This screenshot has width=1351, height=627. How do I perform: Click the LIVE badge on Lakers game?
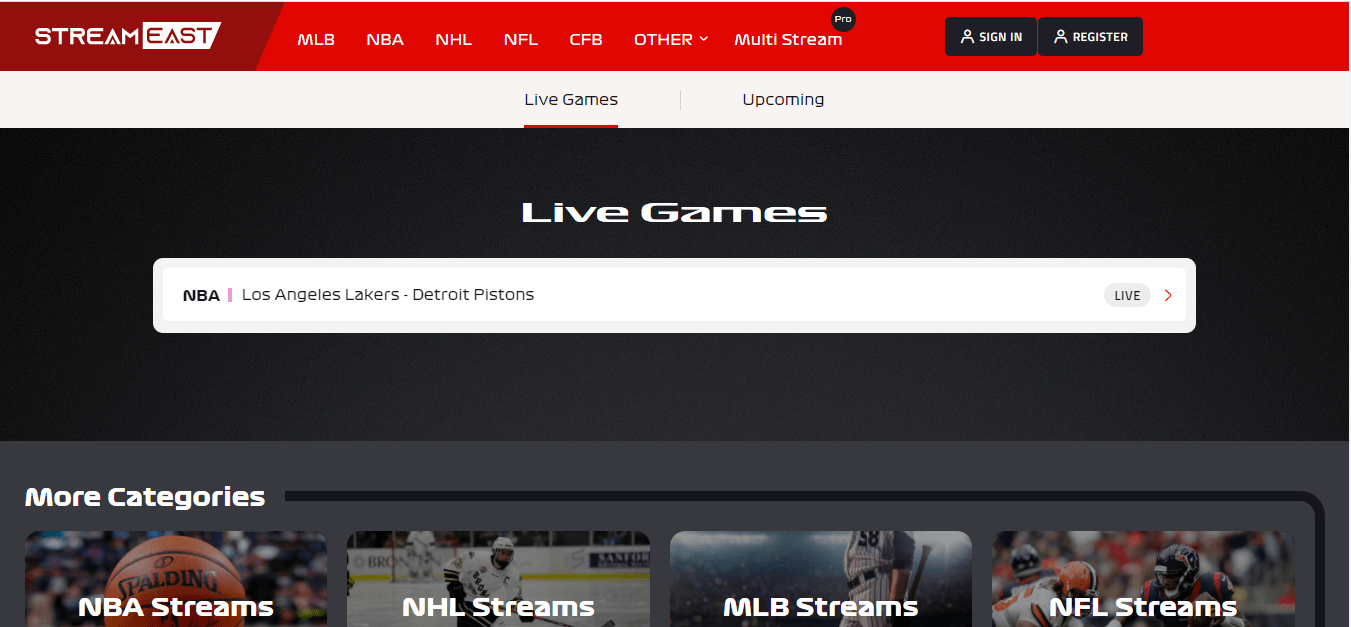coord(1127,295)
